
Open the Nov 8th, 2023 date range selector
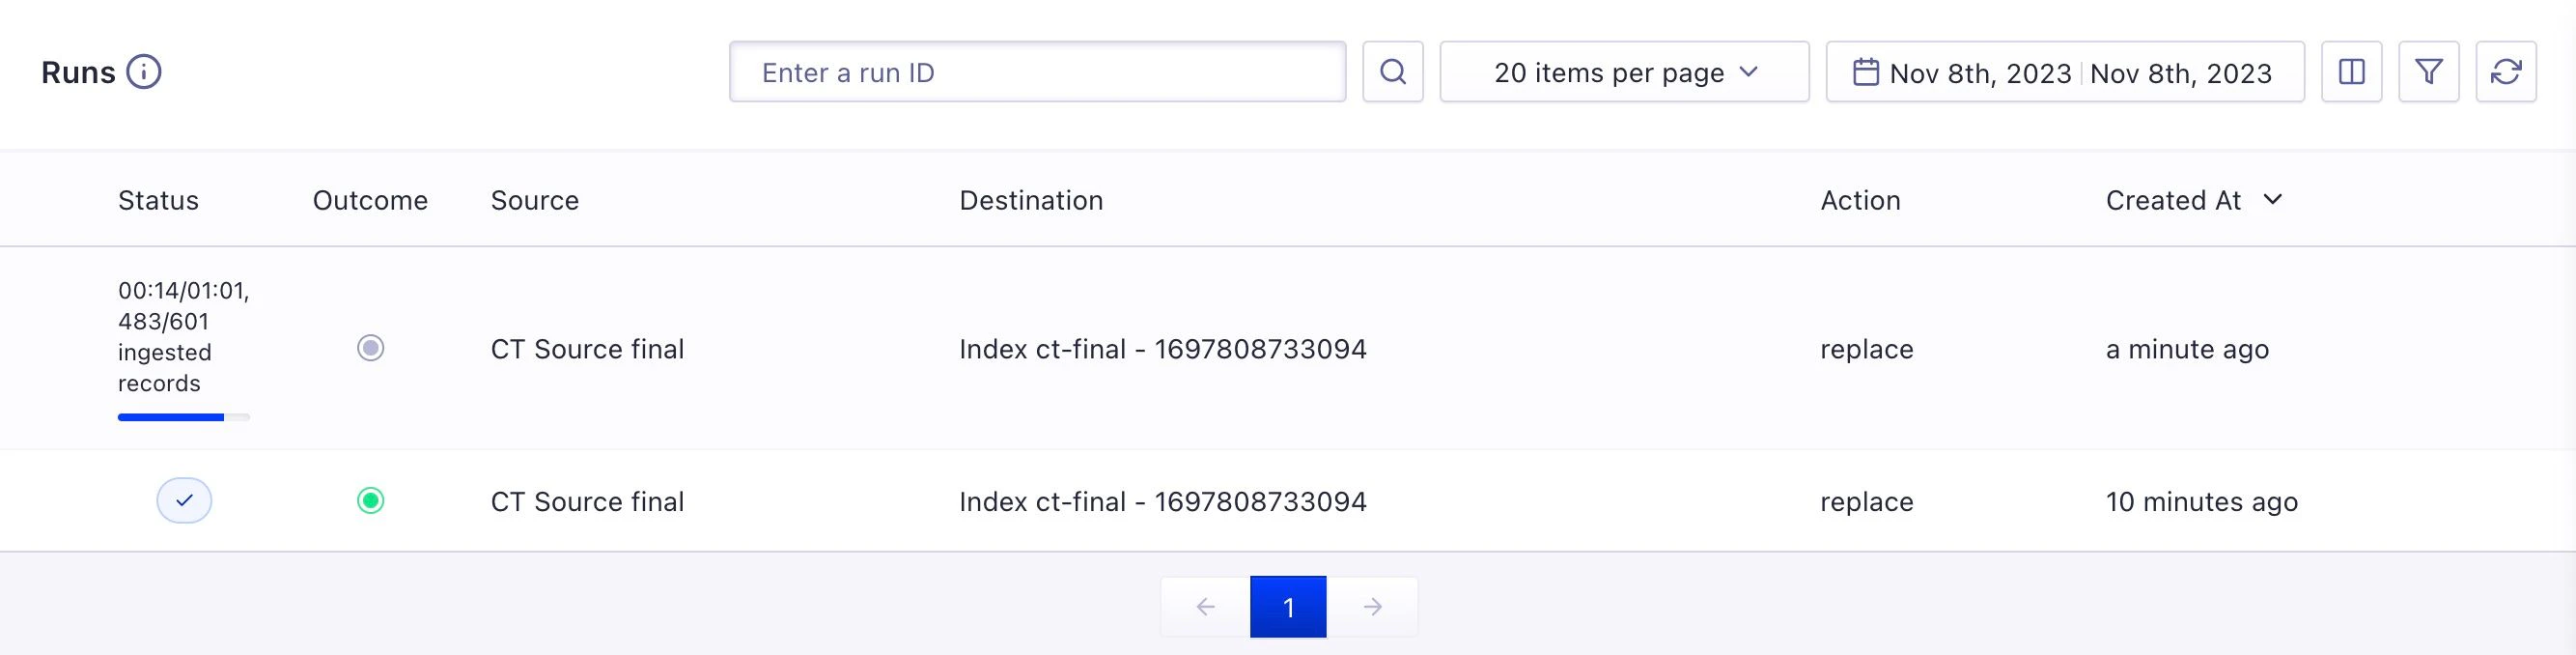[x=2066, y=71]
